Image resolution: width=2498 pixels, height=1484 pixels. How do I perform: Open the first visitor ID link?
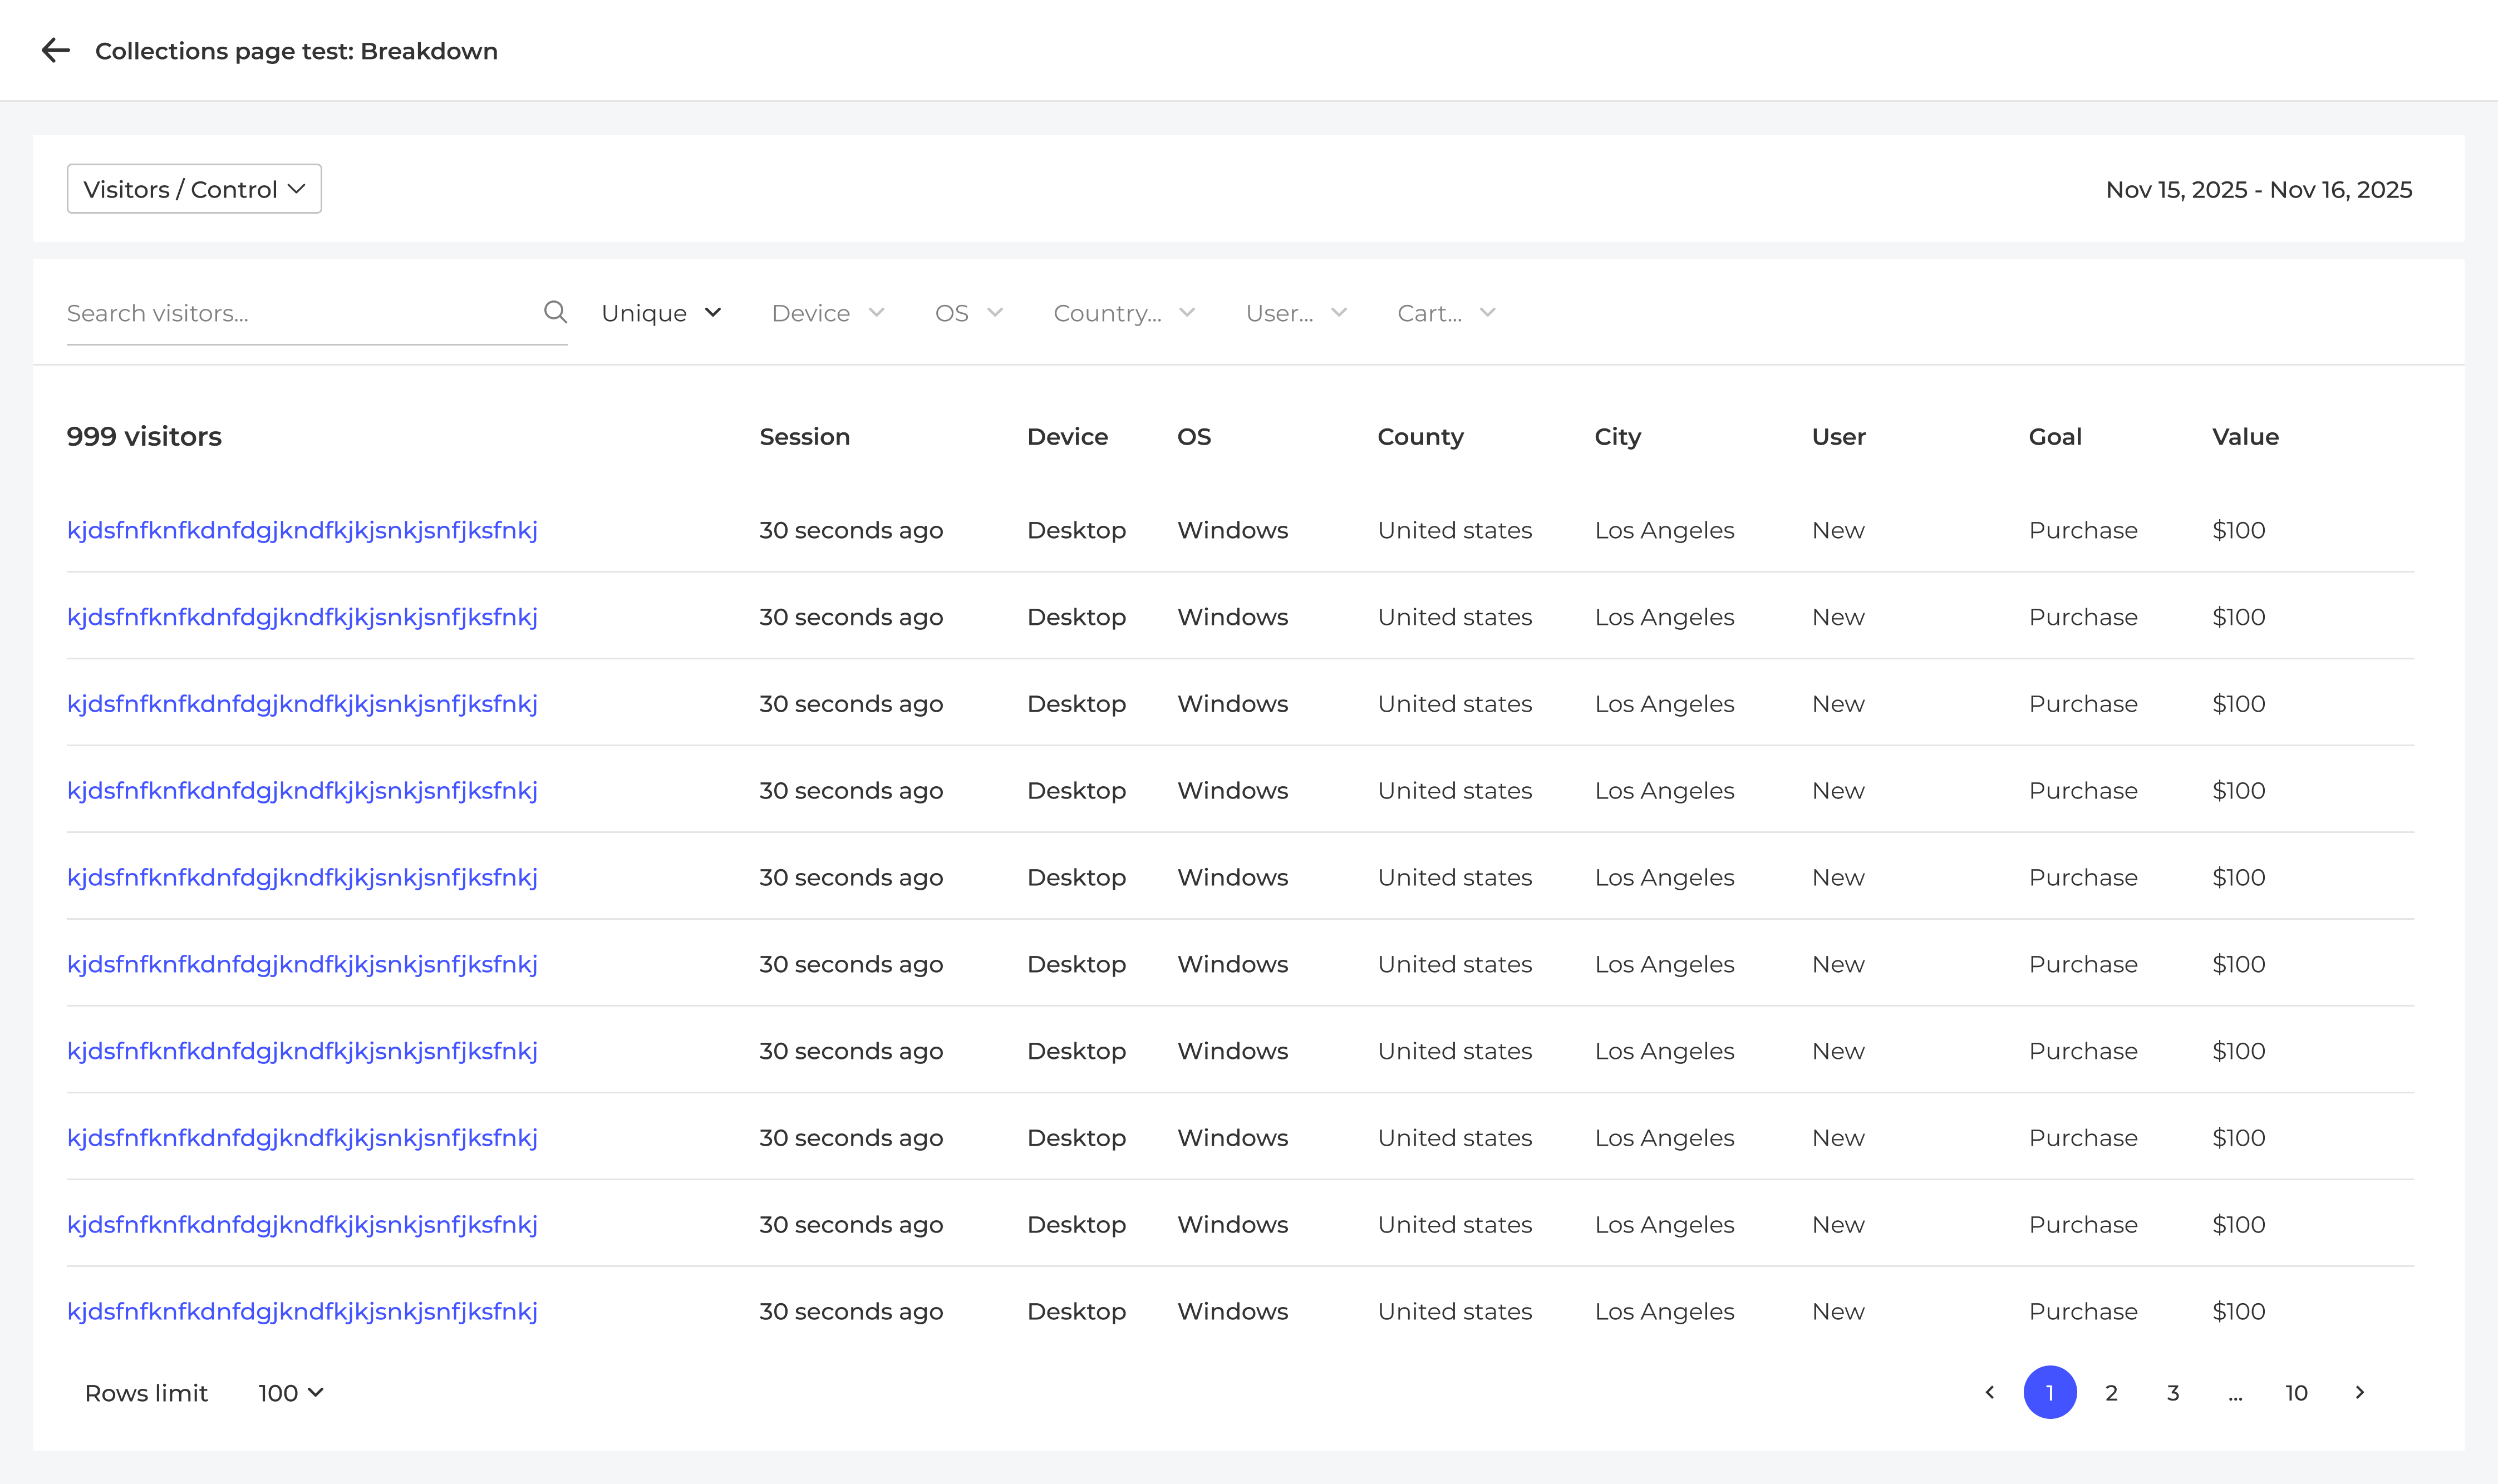(302, 530)
